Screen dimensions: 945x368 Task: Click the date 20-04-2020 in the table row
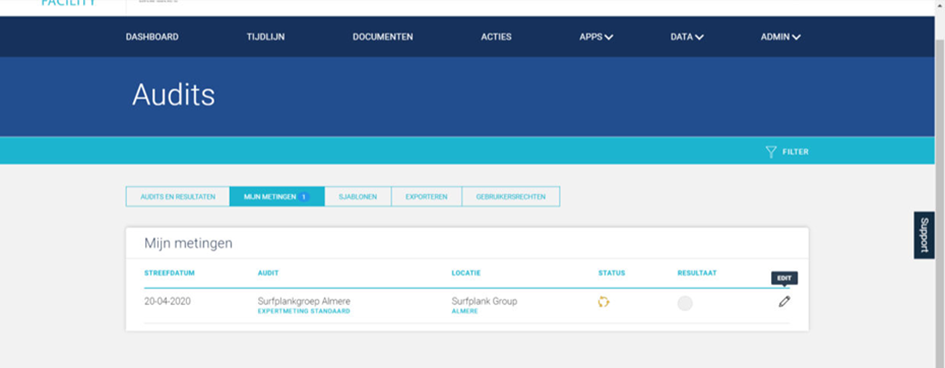168,301
